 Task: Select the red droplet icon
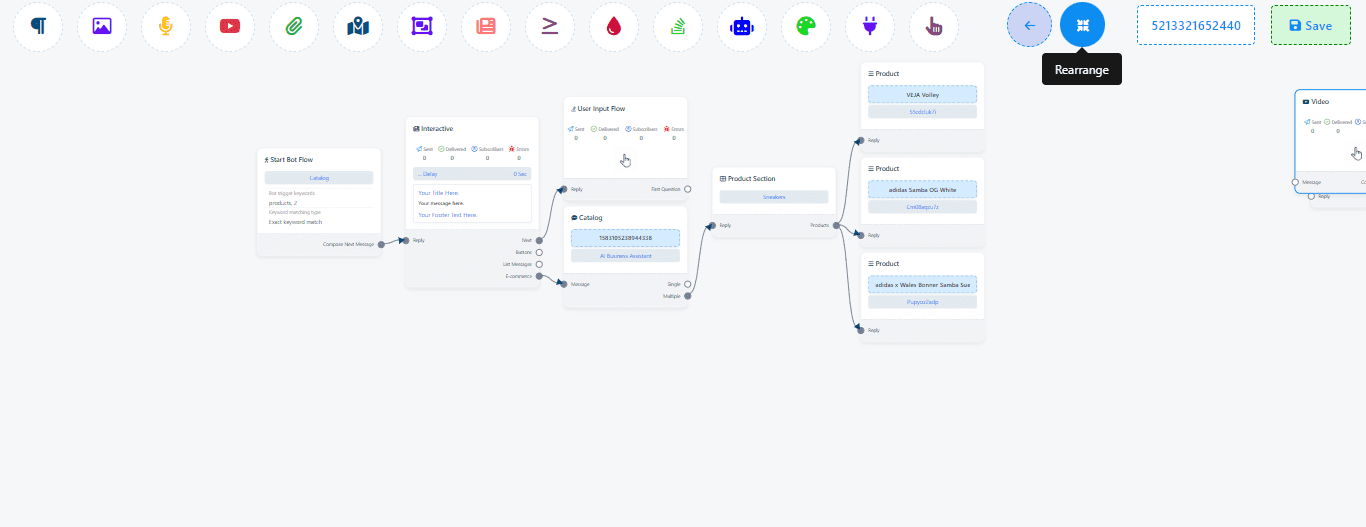(614, 26)
